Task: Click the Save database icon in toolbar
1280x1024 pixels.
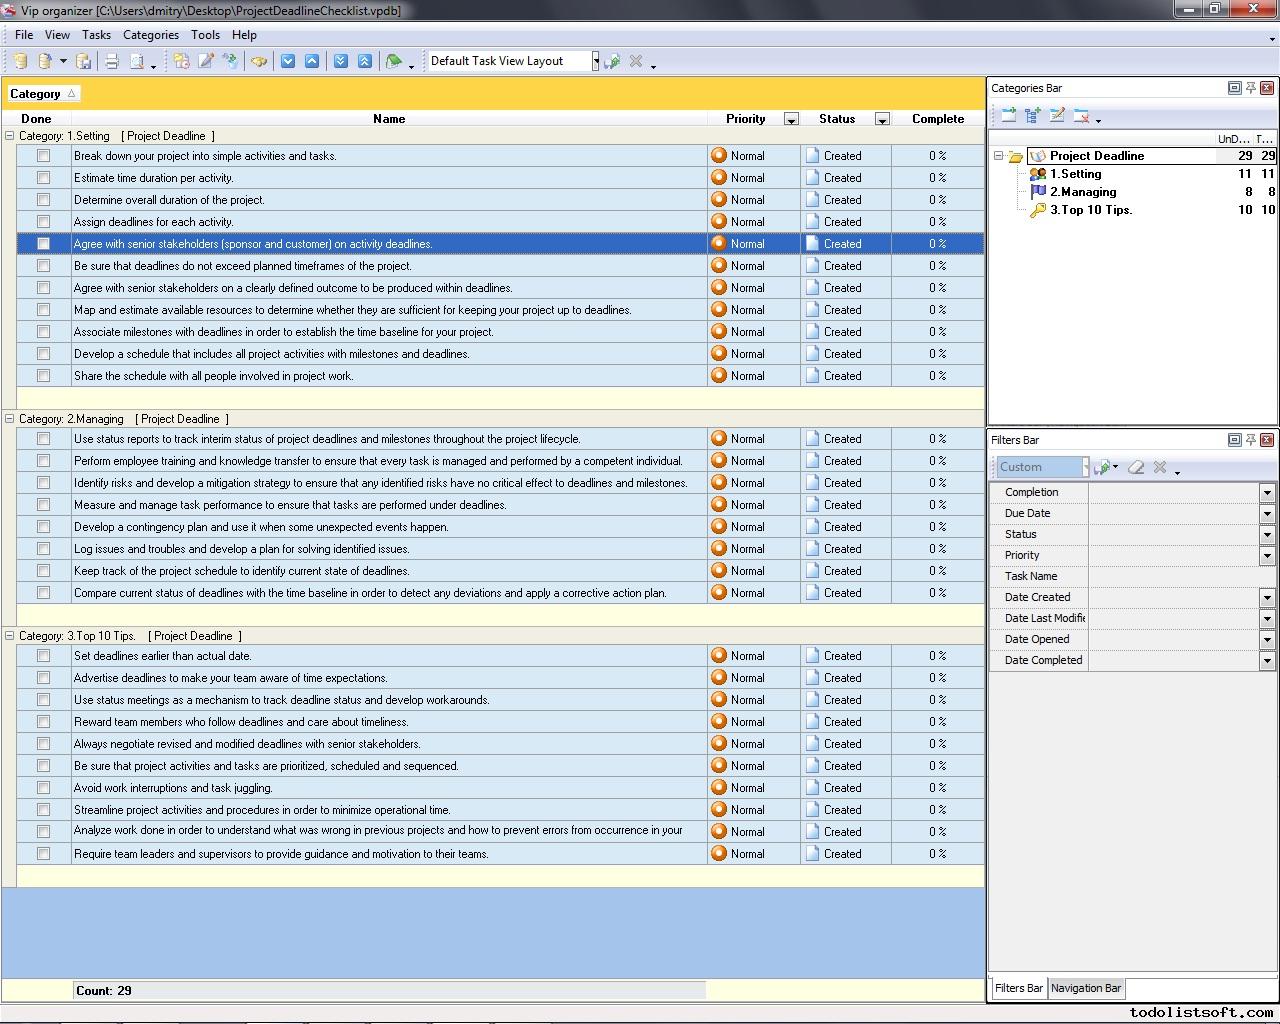Action: (84, 61)
